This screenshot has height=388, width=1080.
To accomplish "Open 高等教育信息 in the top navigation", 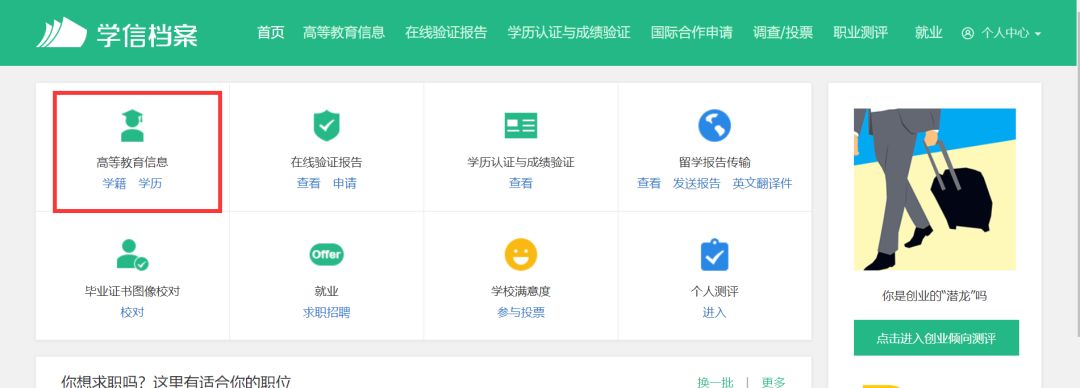I will click(344, 32).
